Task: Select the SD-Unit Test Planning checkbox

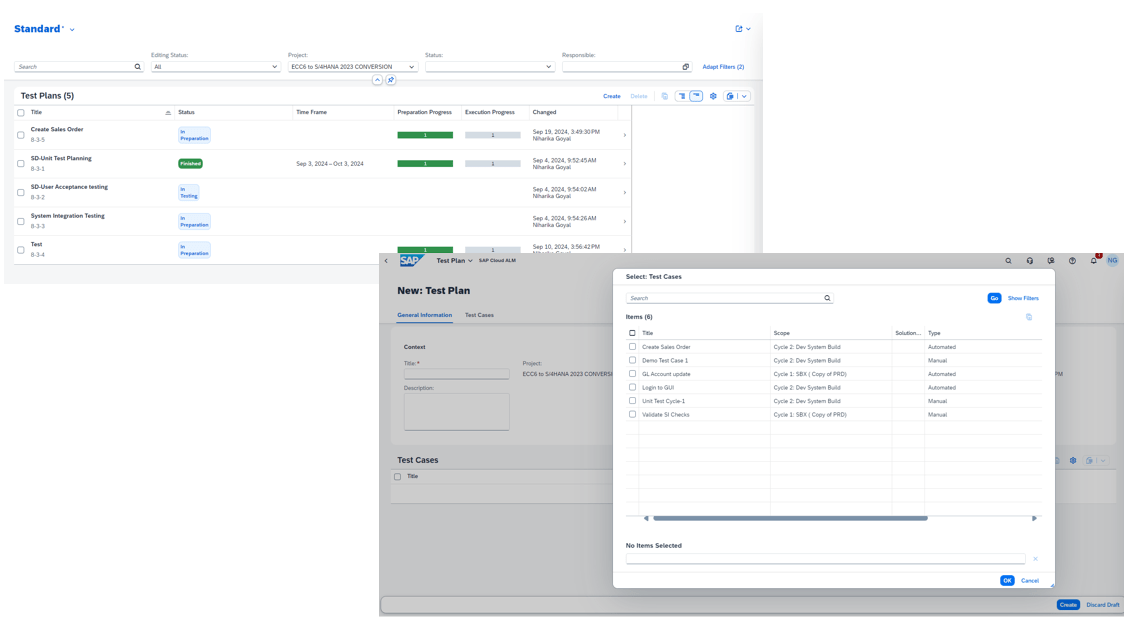Action: 21,164
